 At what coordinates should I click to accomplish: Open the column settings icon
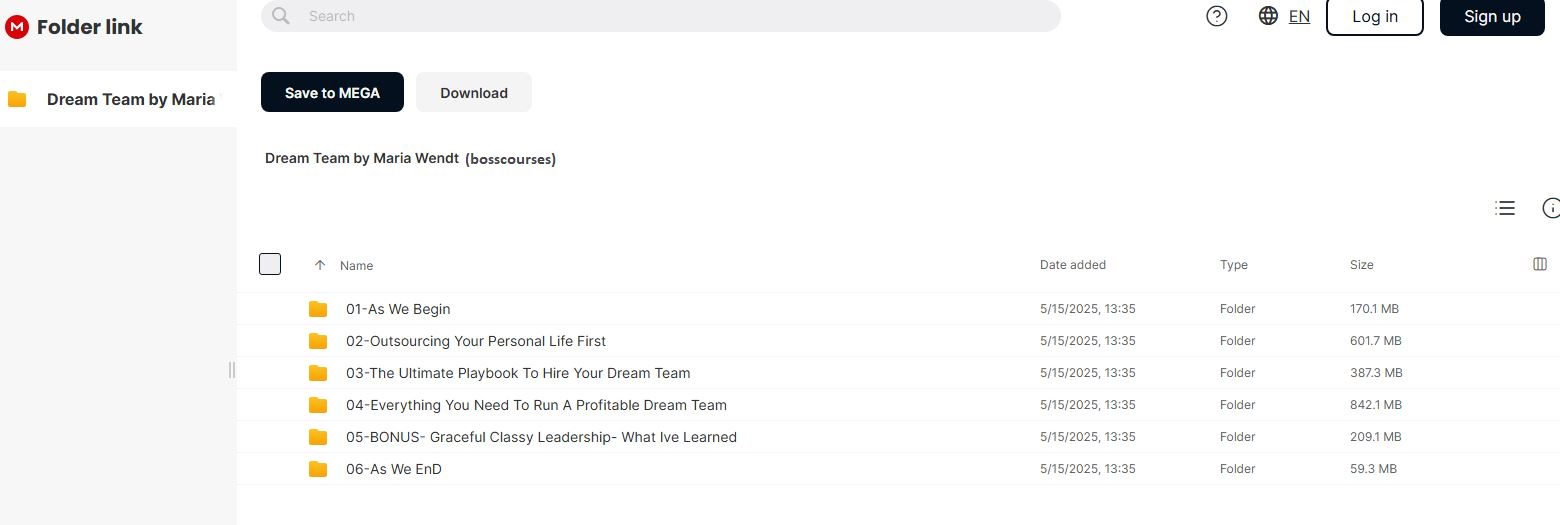(x=1539, y=264)
